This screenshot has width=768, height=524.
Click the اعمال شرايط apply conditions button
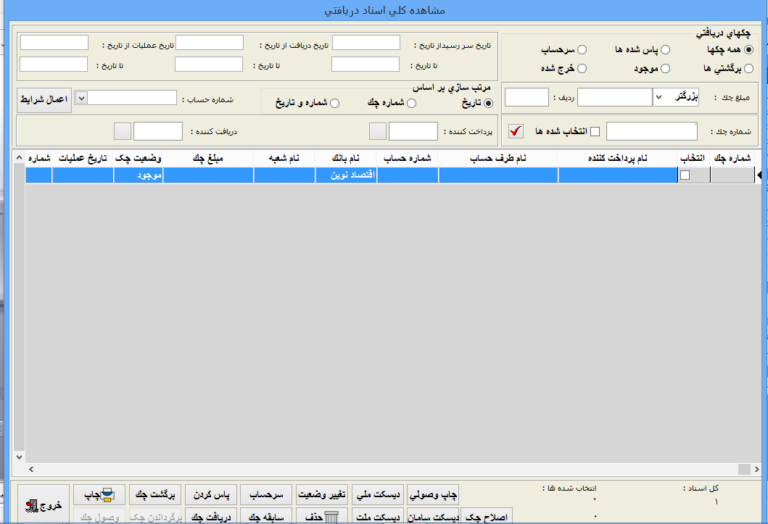[44, 100]
